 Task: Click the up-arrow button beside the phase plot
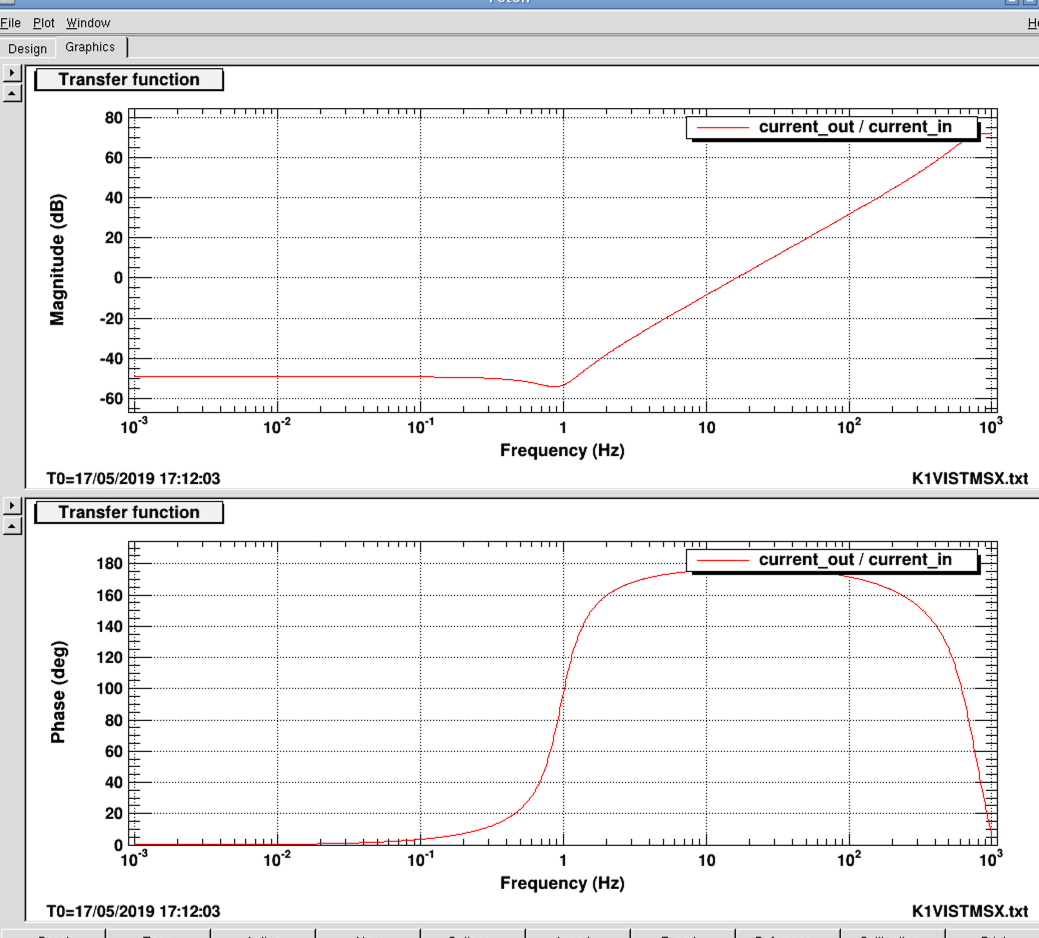coord(12,527)
